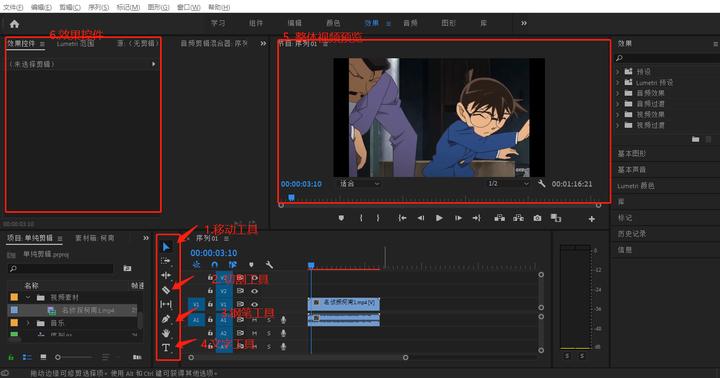Enable voice-over record on A1

283,319
